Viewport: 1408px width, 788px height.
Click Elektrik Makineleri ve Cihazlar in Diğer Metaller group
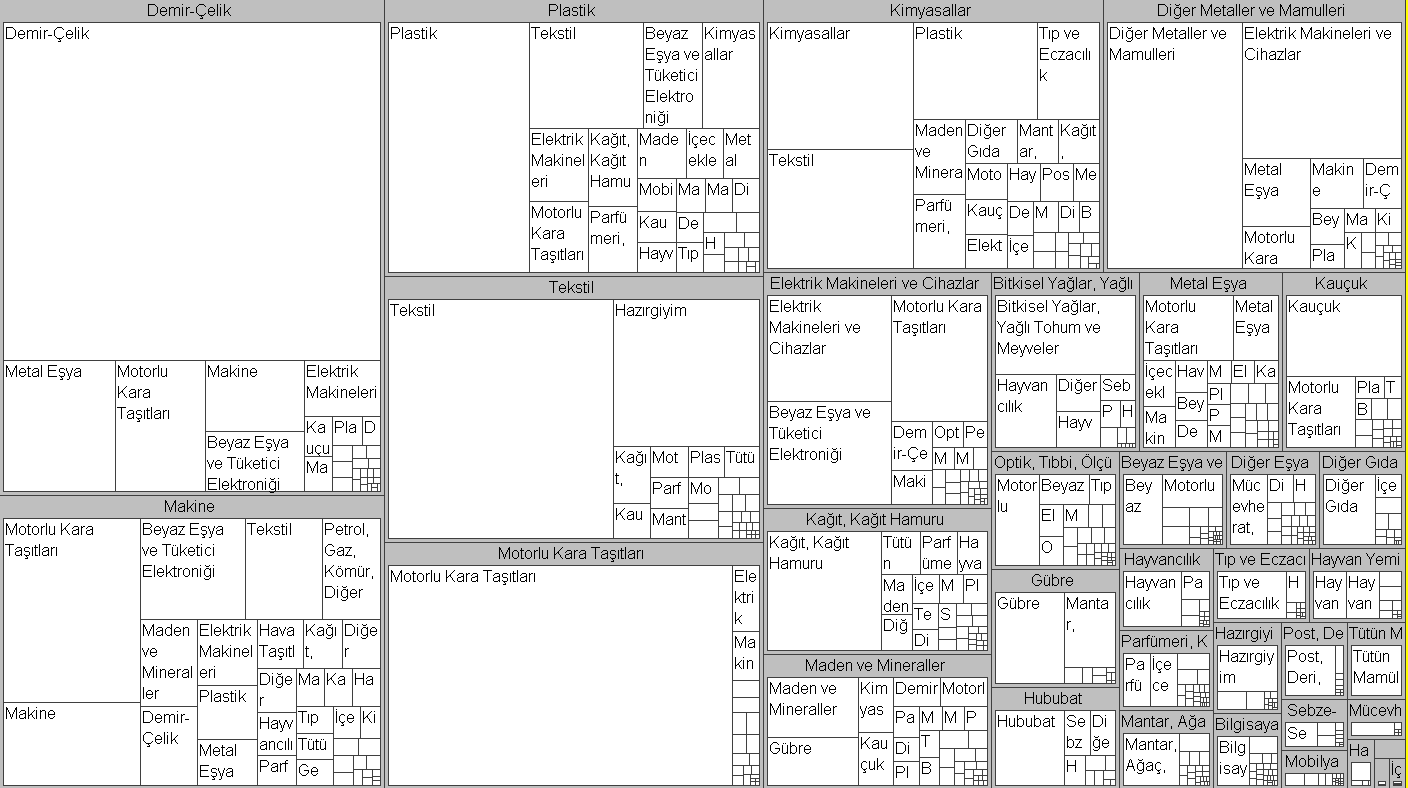(1321, 90)
